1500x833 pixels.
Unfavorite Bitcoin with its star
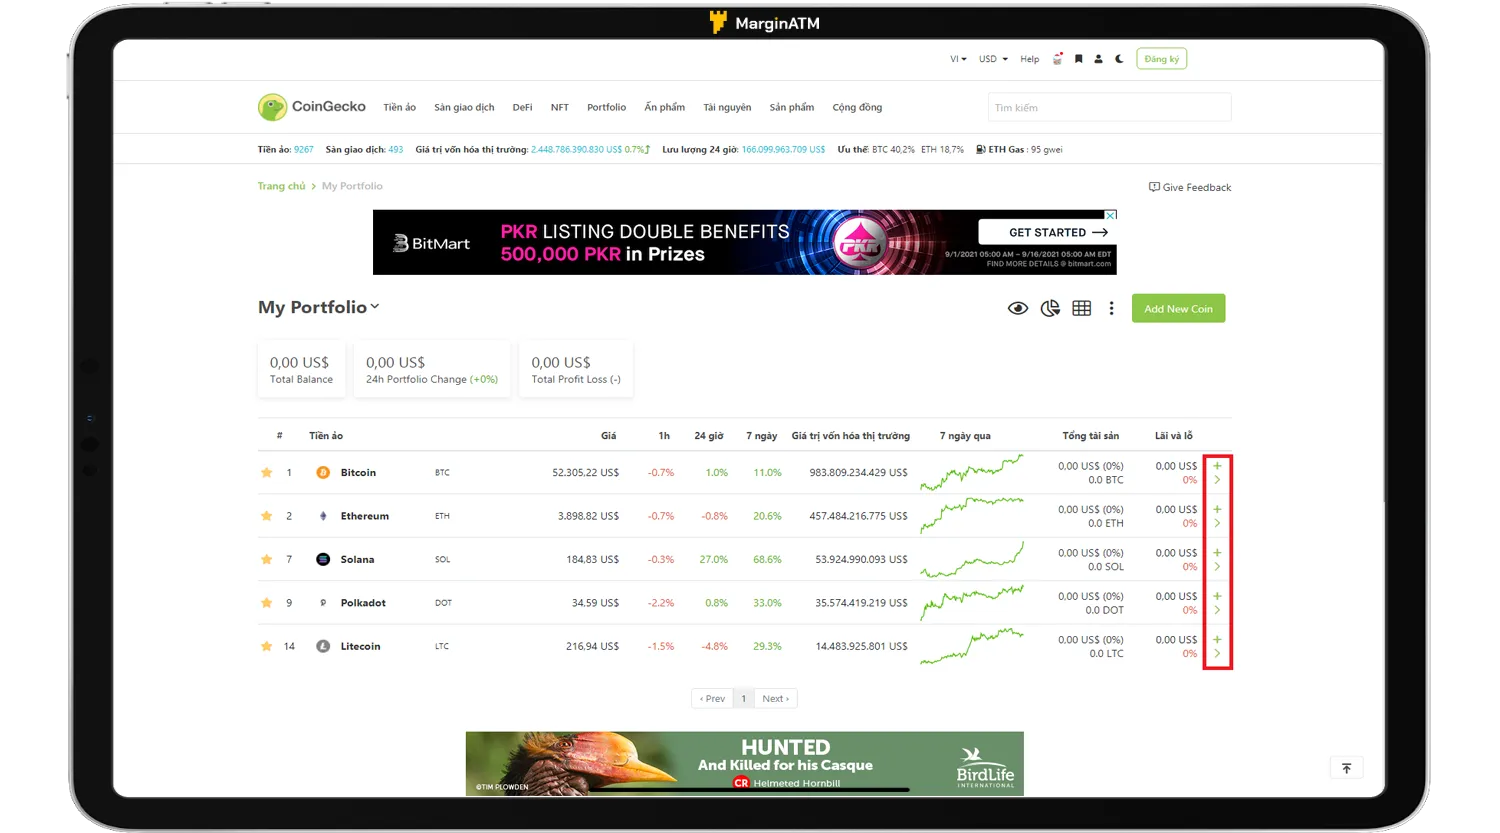(x=267, y=473)
